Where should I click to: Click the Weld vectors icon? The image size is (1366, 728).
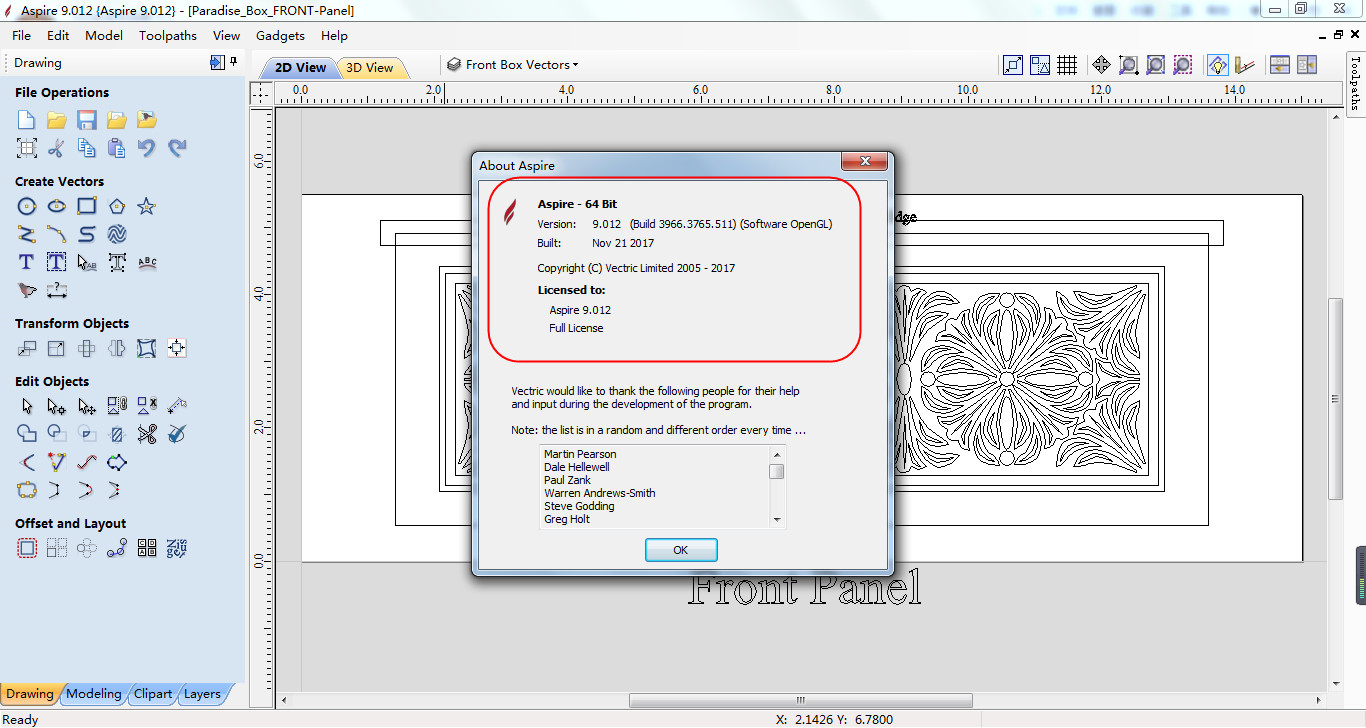tap(27, 434)
